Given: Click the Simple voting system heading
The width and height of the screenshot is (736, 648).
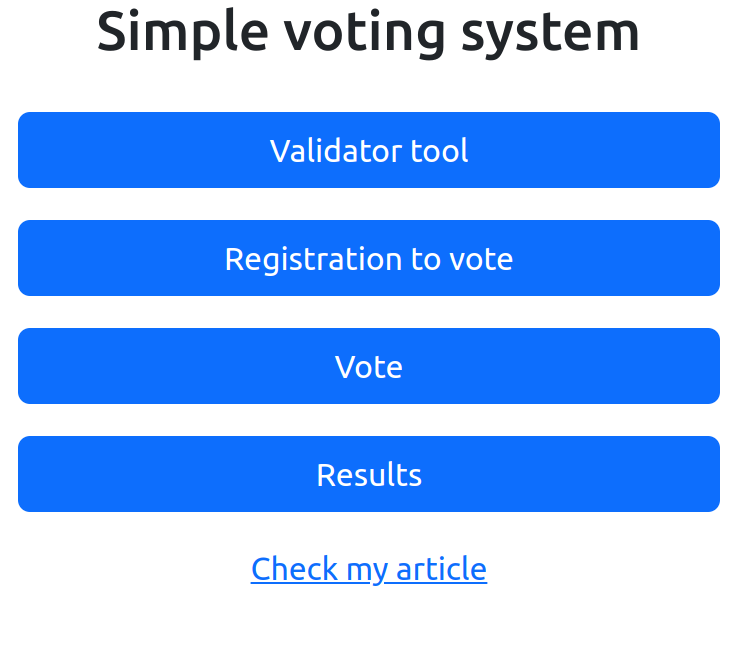Looking at the screenshot, I should click(368, 31).
